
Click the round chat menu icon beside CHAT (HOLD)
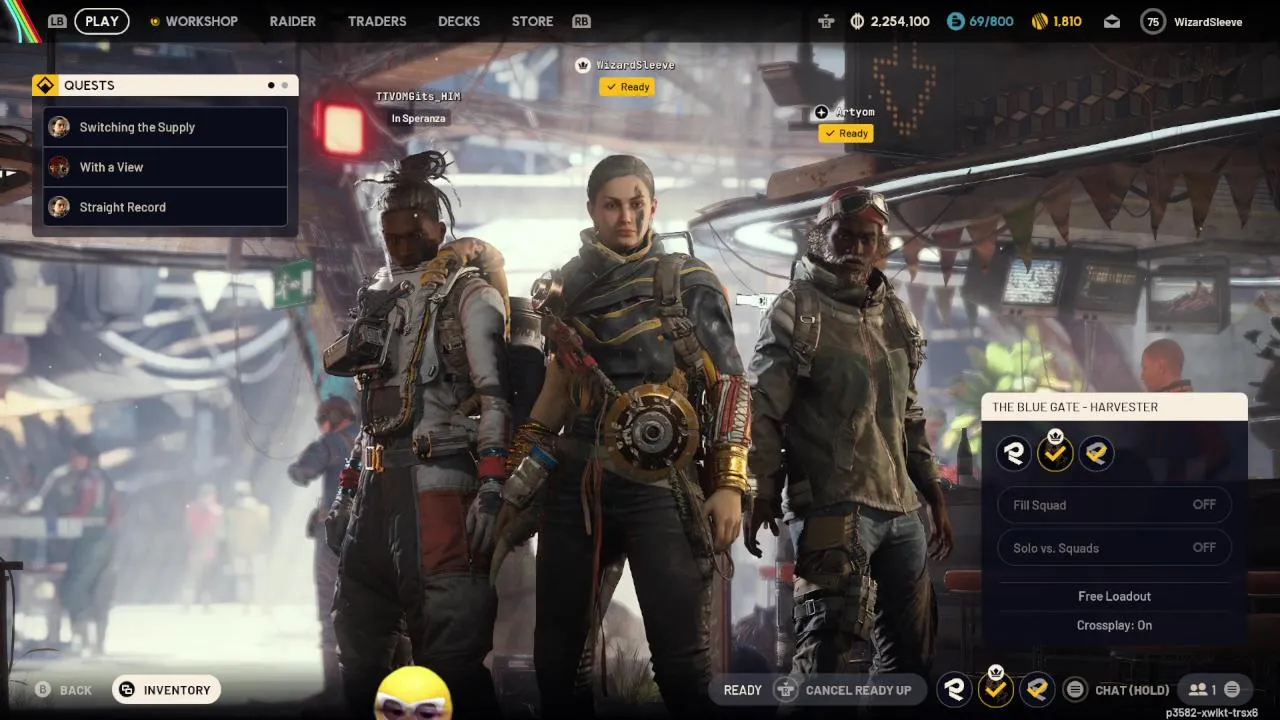tap(1075, 689)
